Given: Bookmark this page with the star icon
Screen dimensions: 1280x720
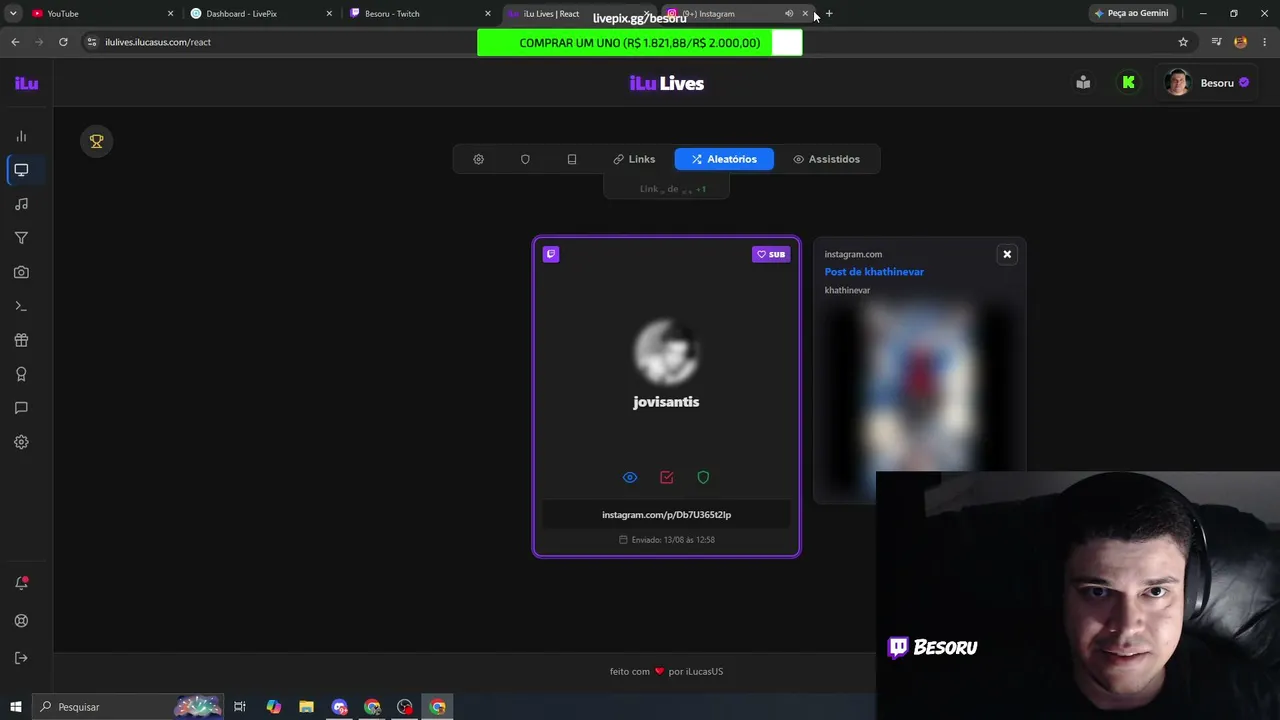Looking at the screenshot, I should [1183, 42].
